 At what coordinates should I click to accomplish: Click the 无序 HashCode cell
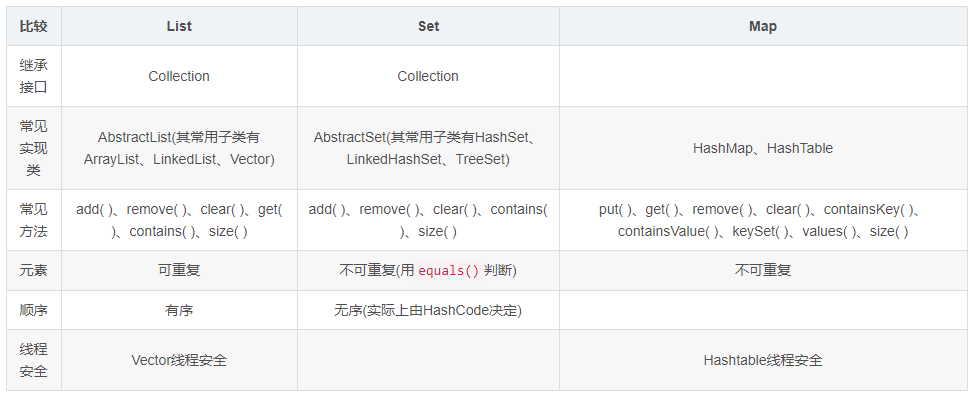pos(428,310)
